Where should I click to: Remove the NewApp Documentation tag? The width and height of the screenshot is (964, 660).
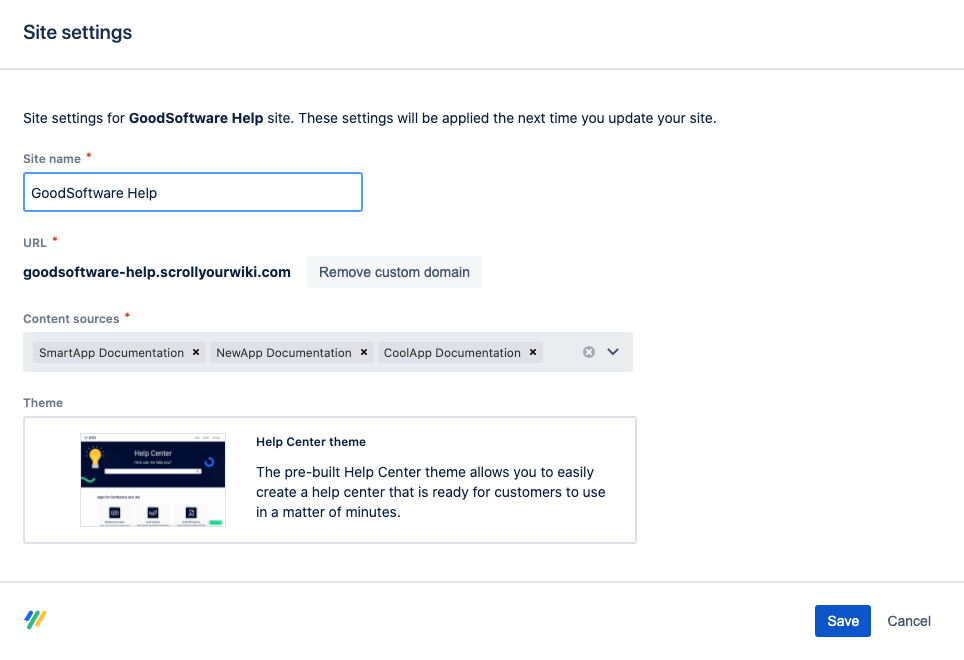pyautogui.click(x=364, y=352)
